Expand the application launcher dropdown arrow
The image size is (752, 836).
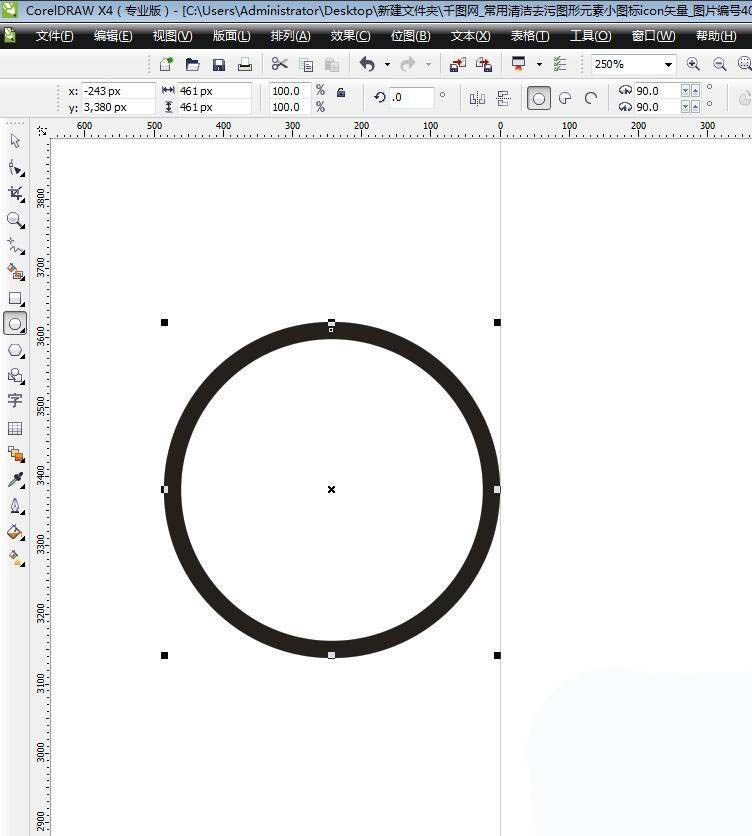click(539, 65)
